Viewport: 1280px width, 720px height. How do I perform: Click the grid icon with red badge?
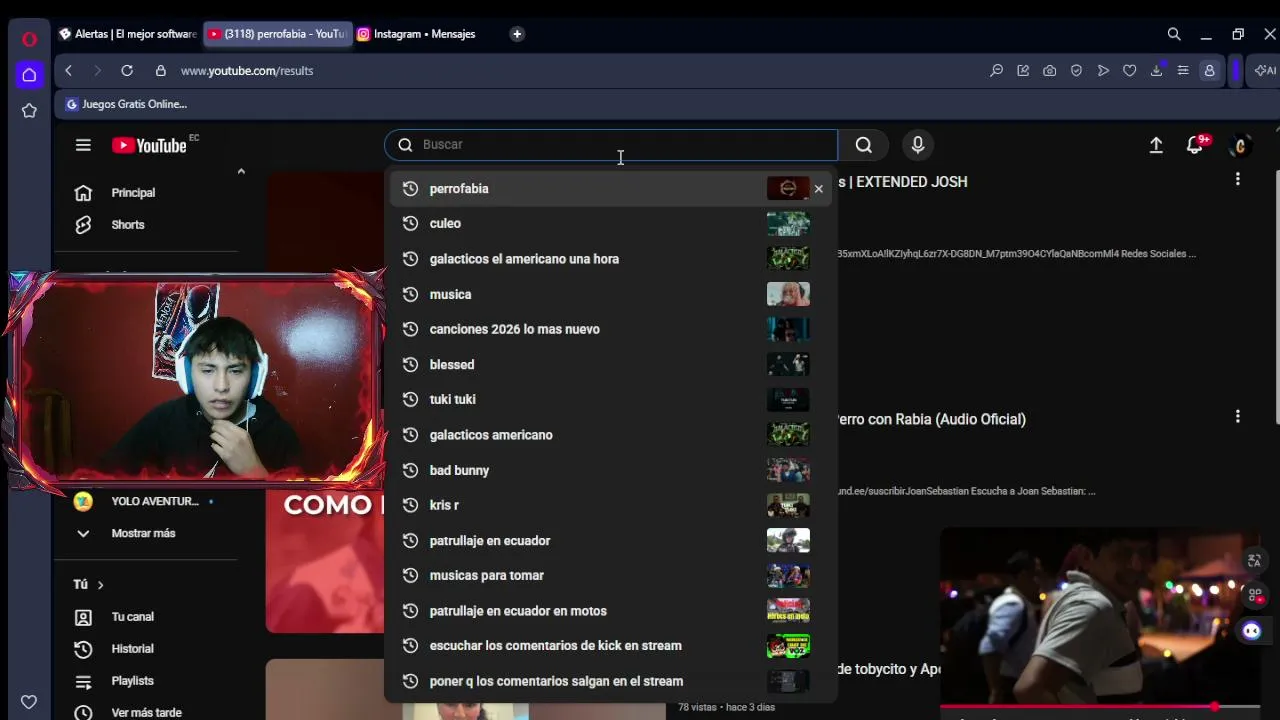[1254, 595]
